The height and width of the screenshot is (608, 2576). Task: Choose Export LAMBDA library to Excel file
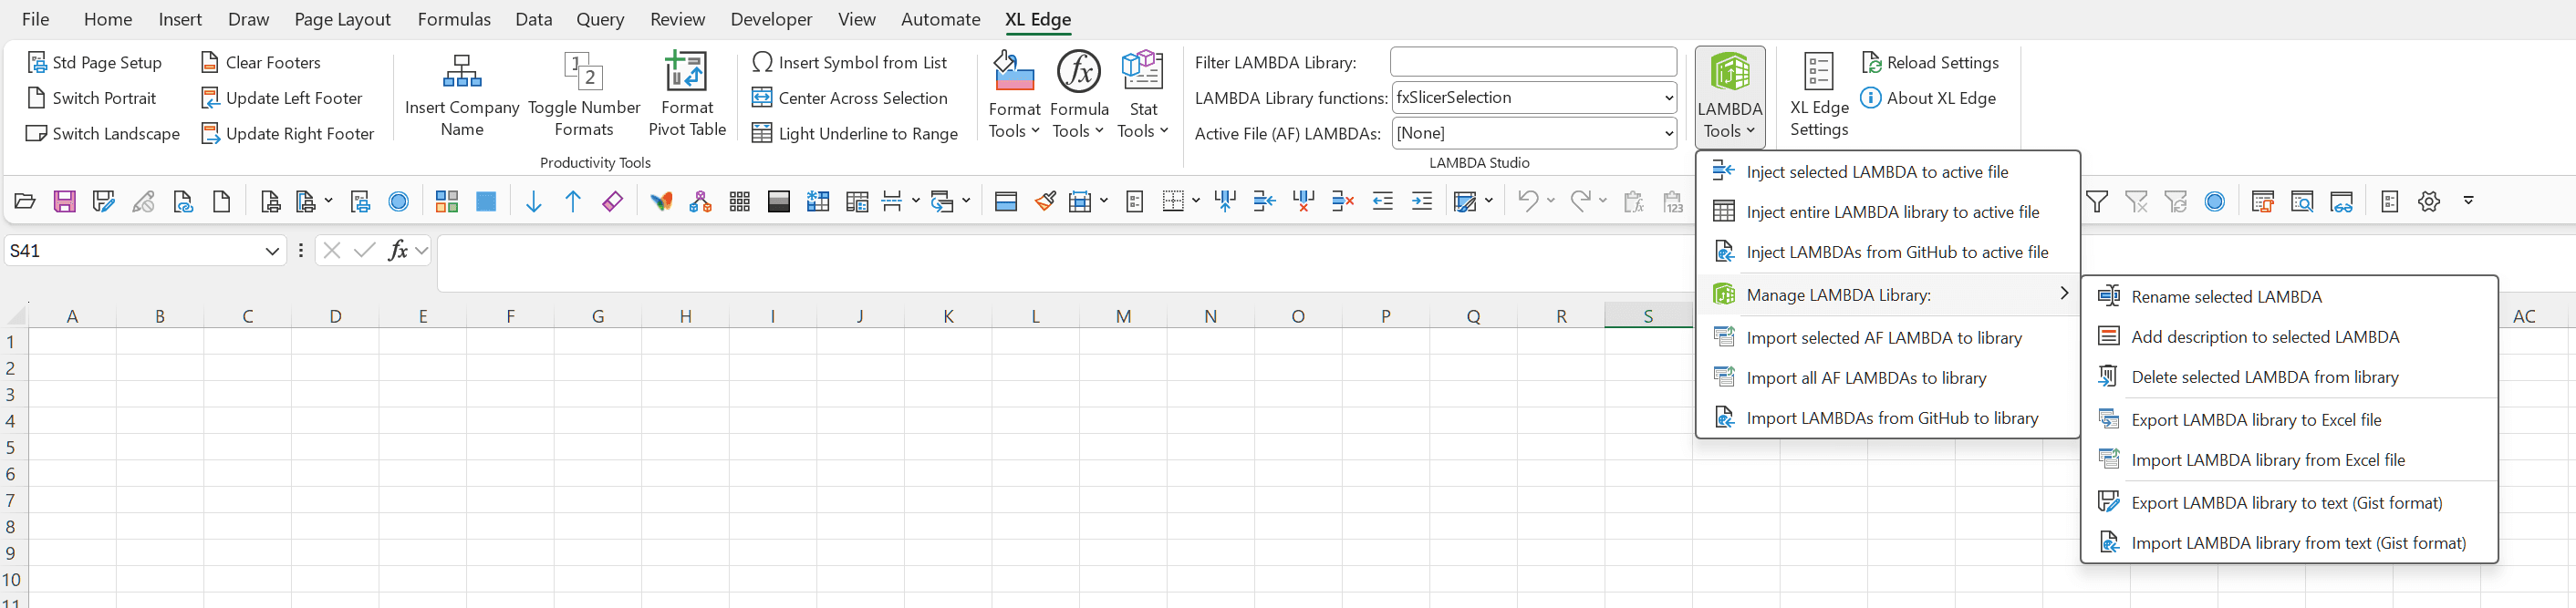[2289, 420]
